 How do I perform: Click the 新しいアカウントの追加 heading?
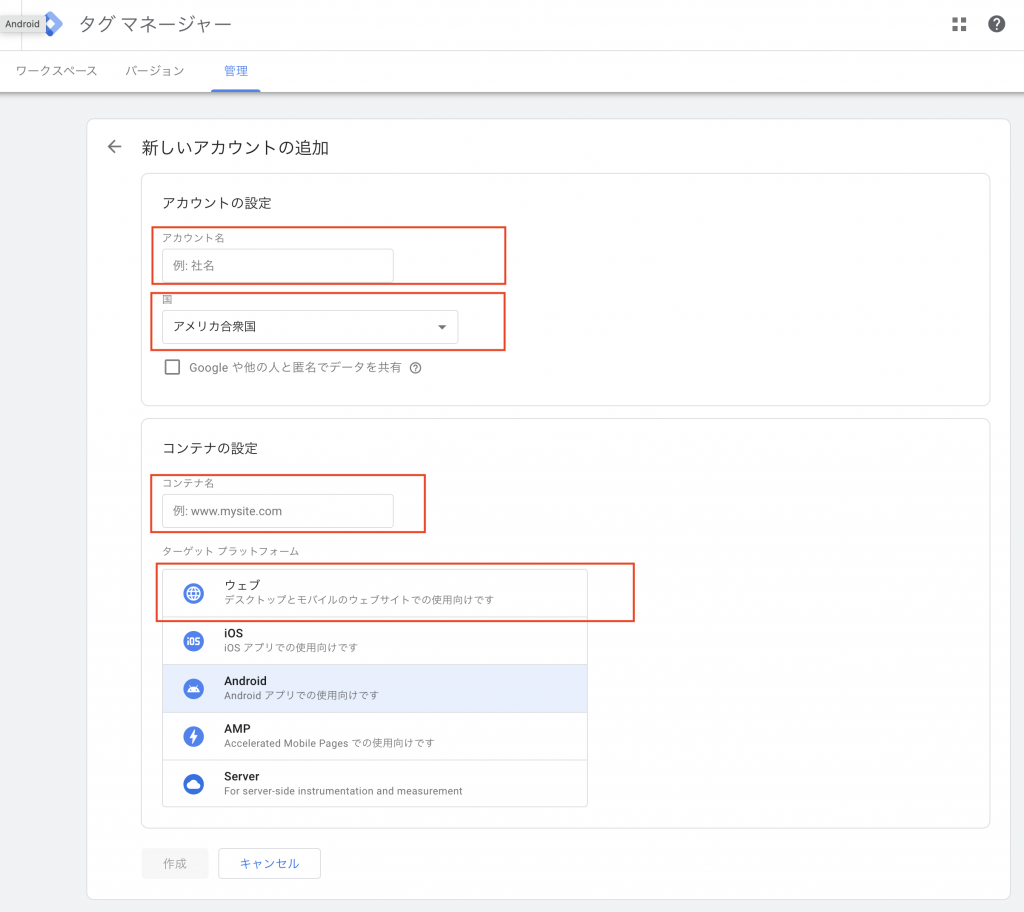tap(235, 148)
